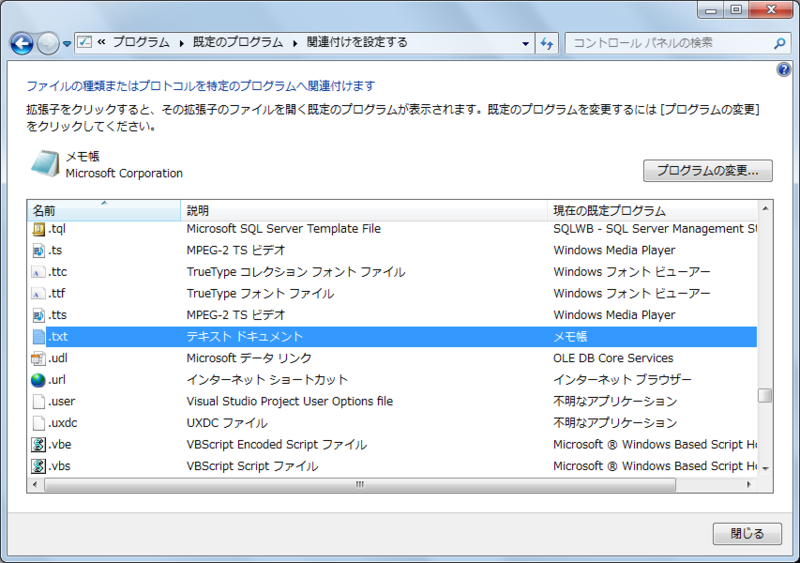The image size is (800, 563).
Task: Select the .vbe extension name
Action: point(60,445)
